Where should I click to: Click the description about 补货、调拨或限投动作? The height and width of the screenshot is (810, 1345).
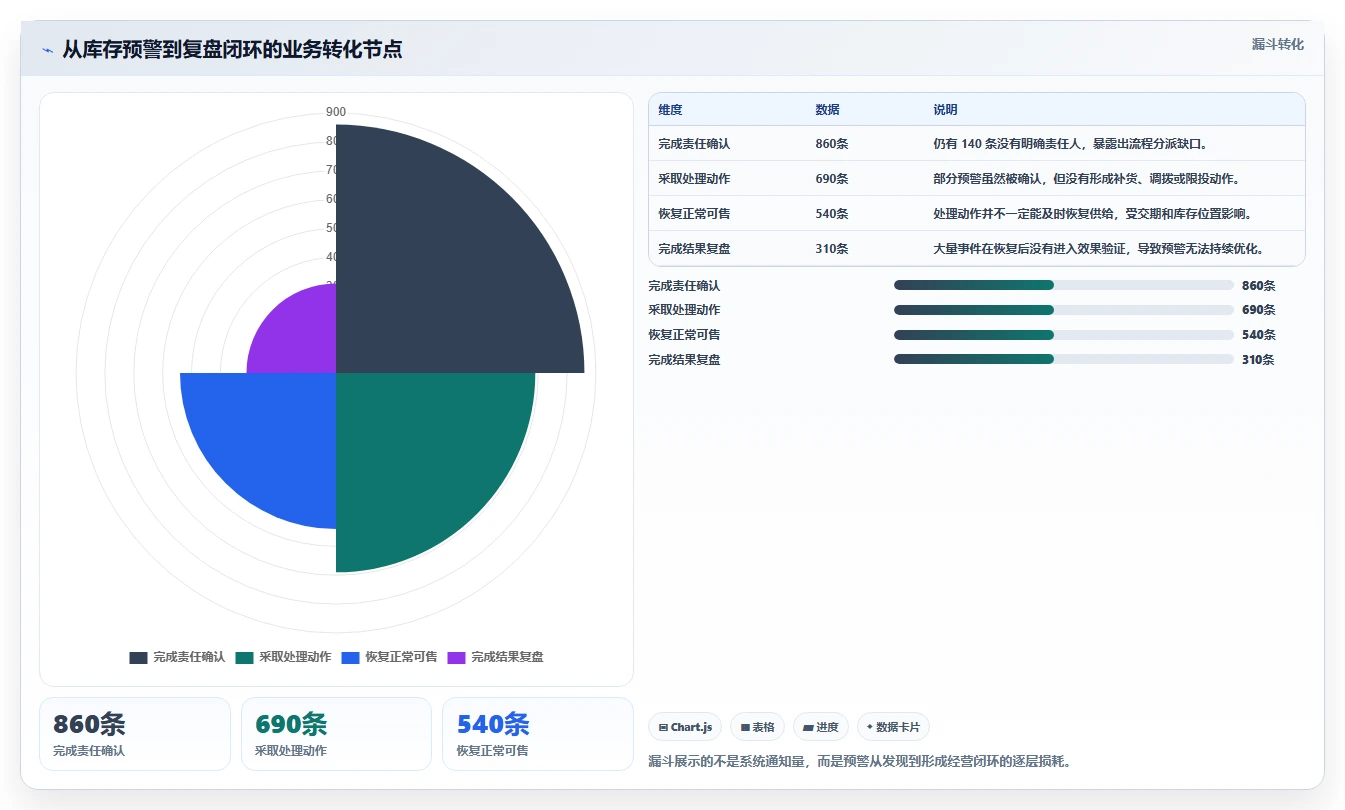(1086, 179)
